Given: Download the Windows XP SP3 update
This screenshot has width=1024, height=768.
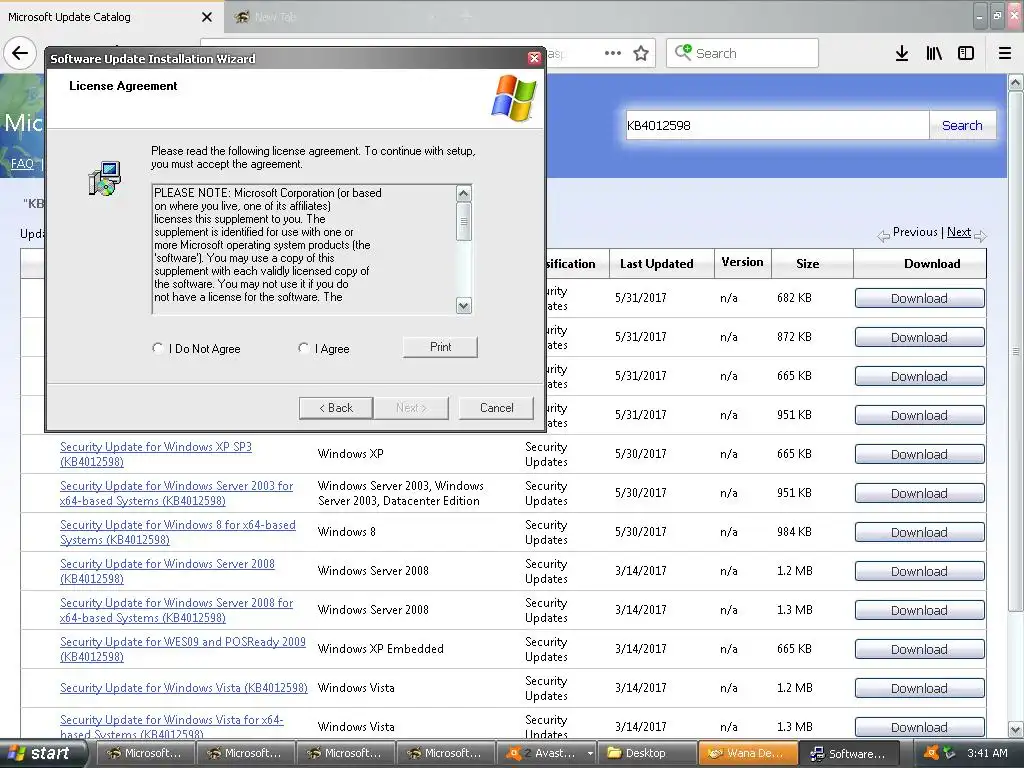Looking at the screenshot, I should pyautogui.click(x=919, y=454).
